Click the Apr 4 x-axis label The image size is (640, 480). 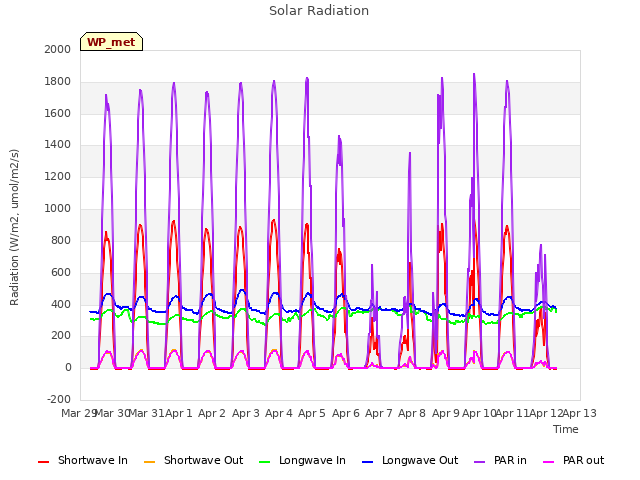pyautogui.click(x=279, y=413)
